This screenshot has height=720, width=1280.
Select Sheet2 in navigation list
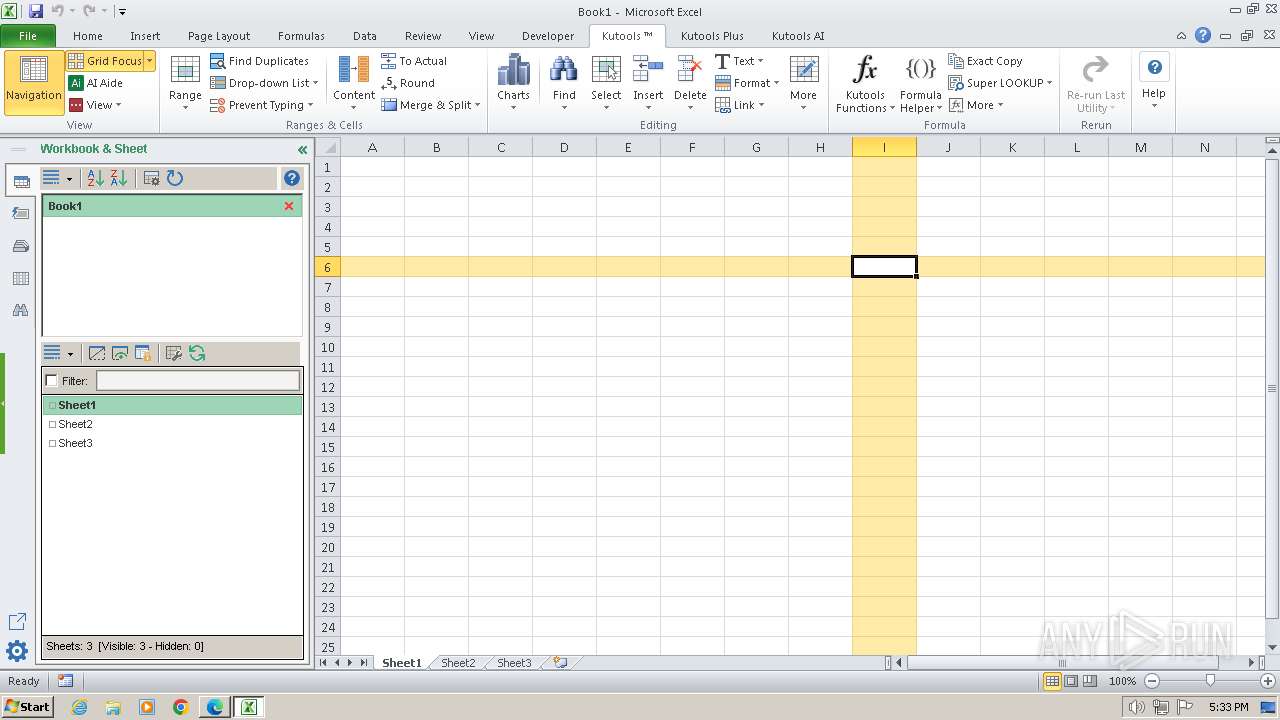point(172,424)
